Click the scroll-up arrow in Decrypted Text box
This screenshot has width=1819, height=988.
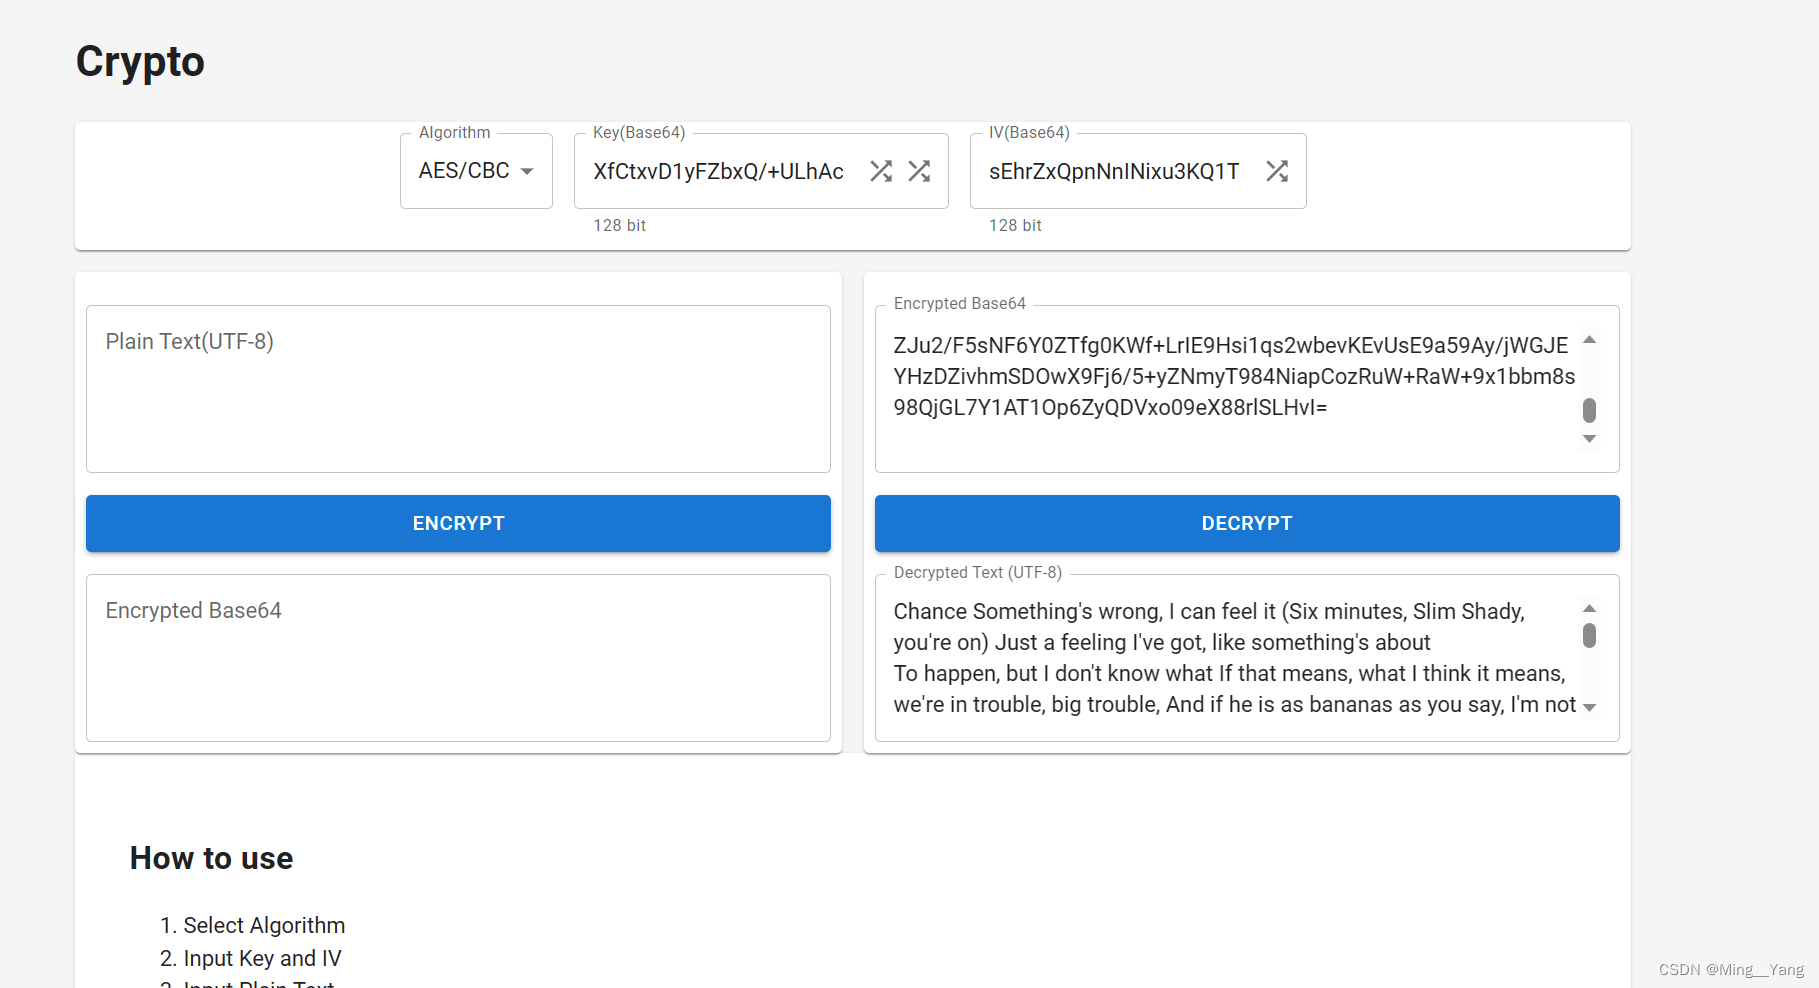point(1590,607)
